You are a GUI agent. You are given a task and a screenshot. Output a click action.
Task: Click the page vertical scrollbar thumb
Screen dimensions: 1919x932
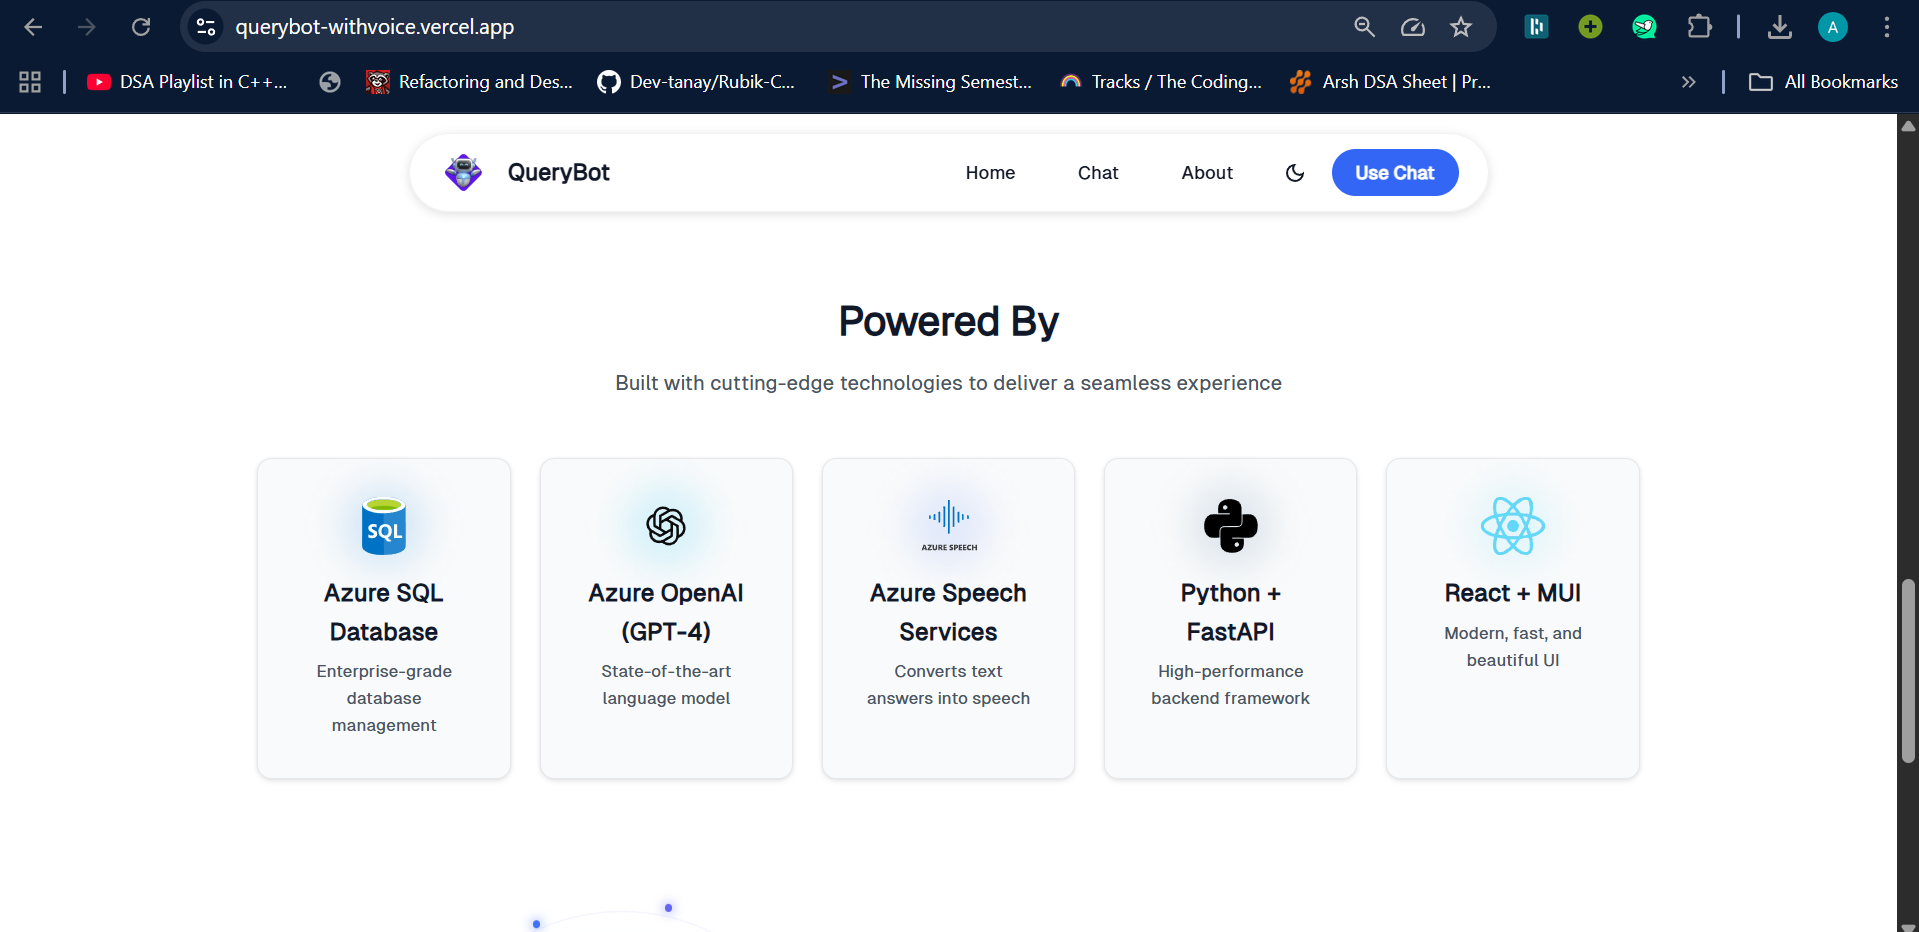tap(1908, 670)
